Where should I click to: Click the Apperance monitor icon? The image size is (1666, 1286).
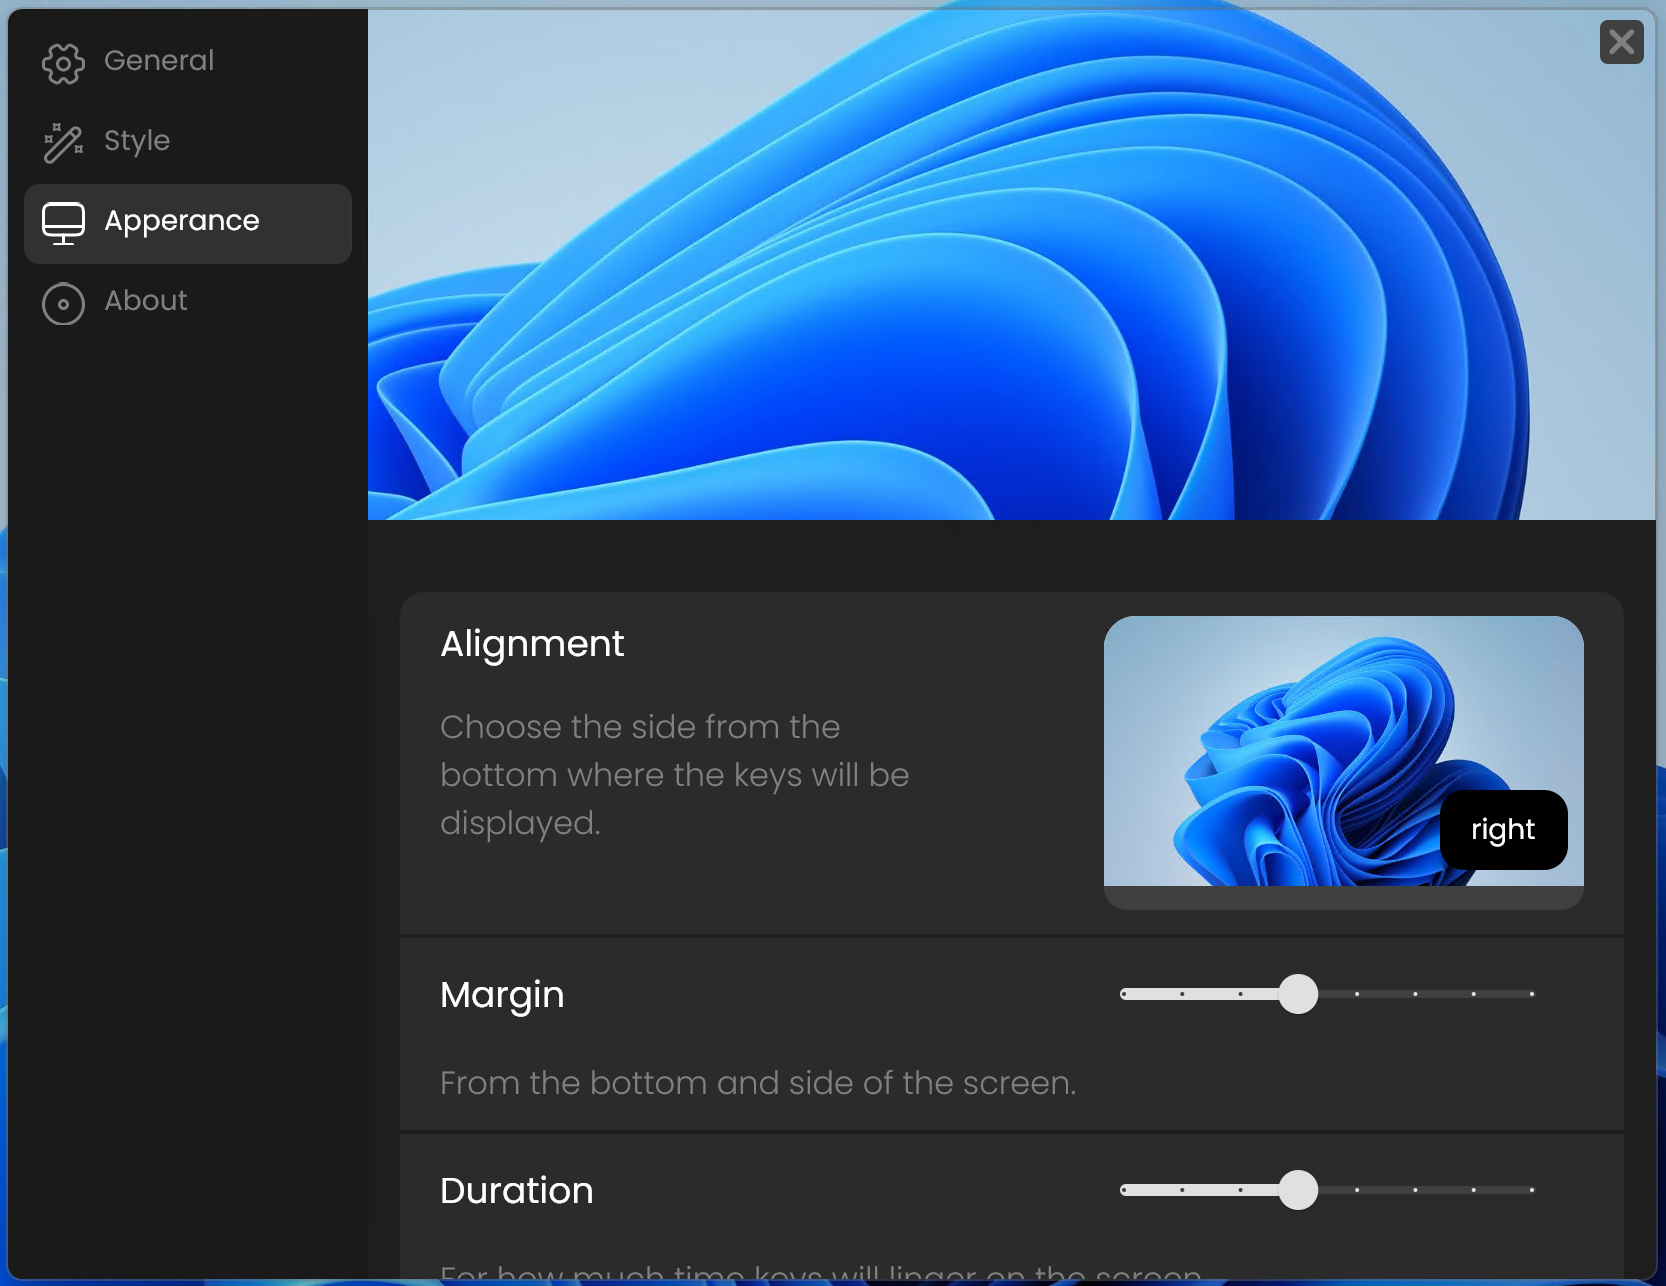pos(63,223)
